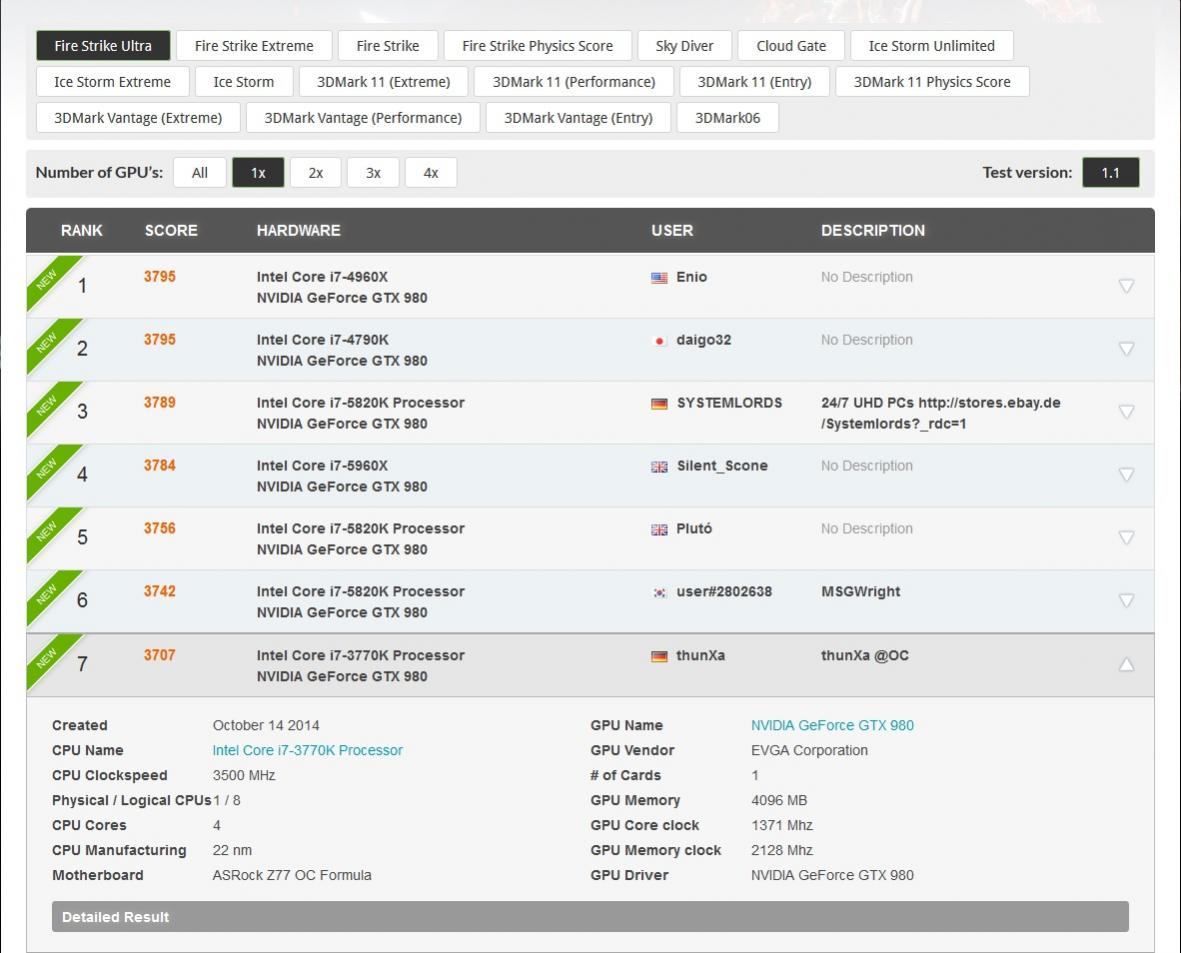The width and height of the screenshot is (1181, 953).
Task: Filter results to 1x GPU
Action: tap(258, 173)
